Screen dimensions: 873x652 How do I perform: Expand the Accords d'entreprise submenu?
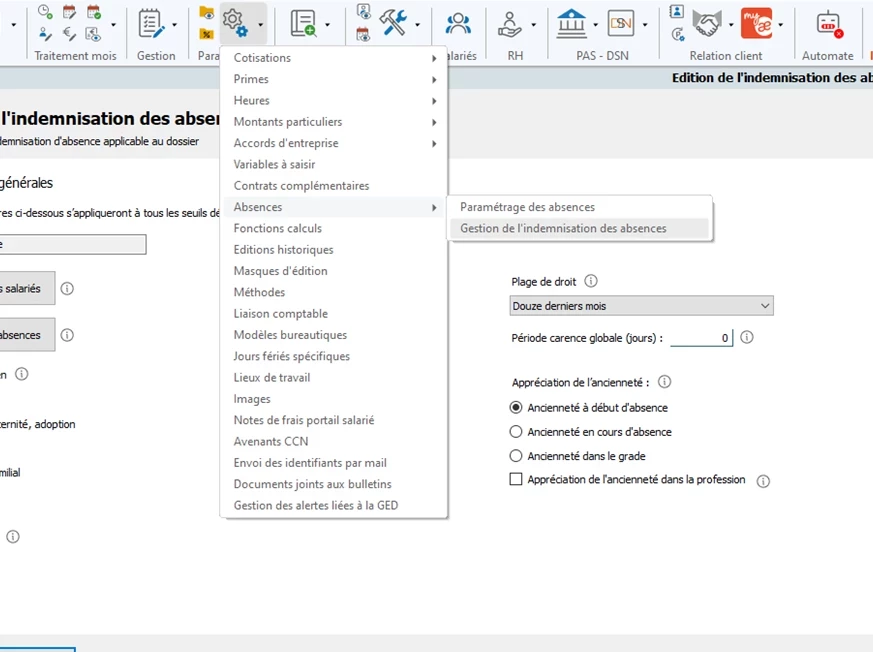(334, 143)
